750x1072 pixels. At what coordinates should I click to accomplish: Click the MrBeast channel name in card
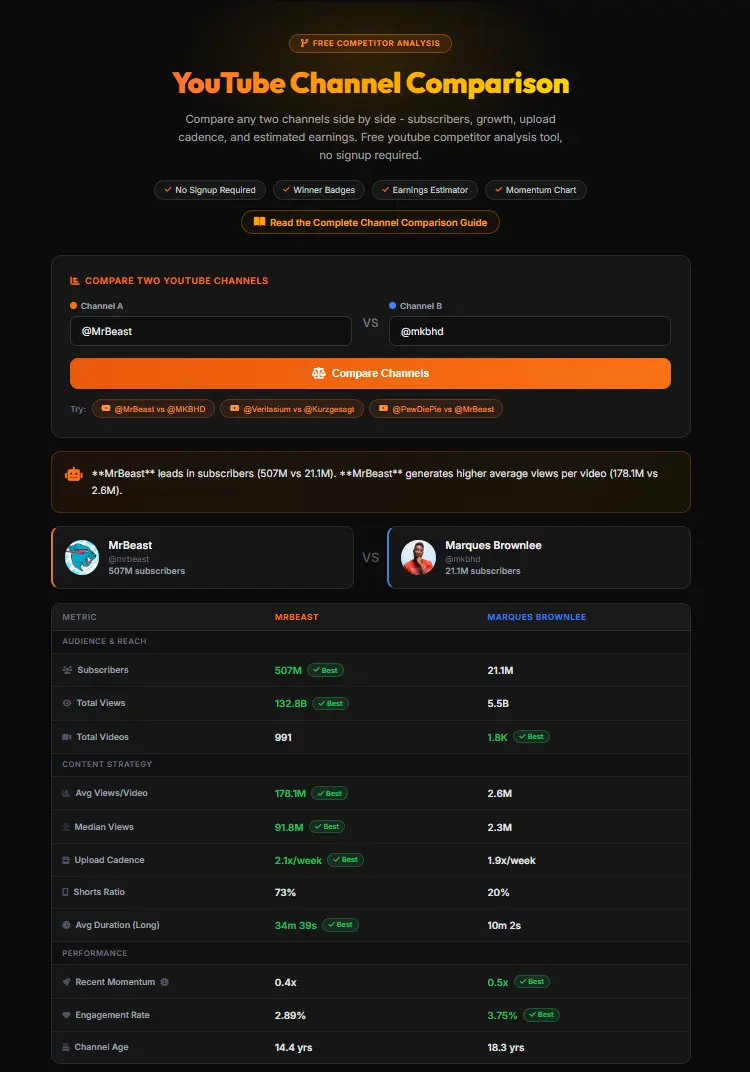tap(130, 545)
